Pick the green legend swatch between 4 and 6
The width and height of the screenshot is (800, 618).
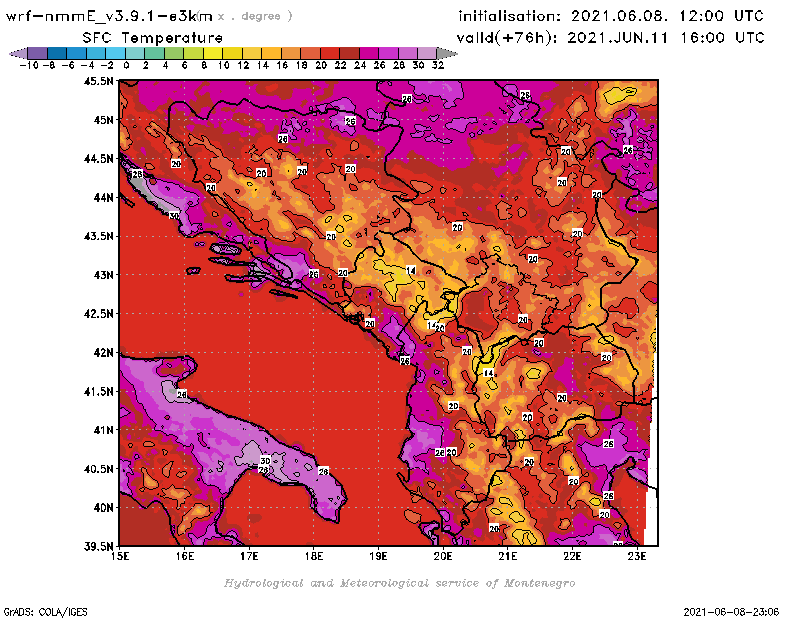(x=174, y=53)
